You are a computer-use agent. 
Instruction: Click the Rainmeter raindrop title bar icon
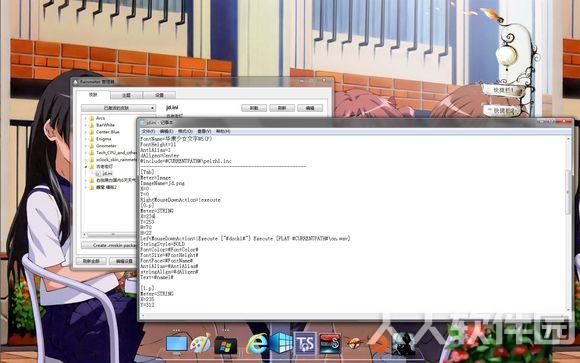pos(76,82)
